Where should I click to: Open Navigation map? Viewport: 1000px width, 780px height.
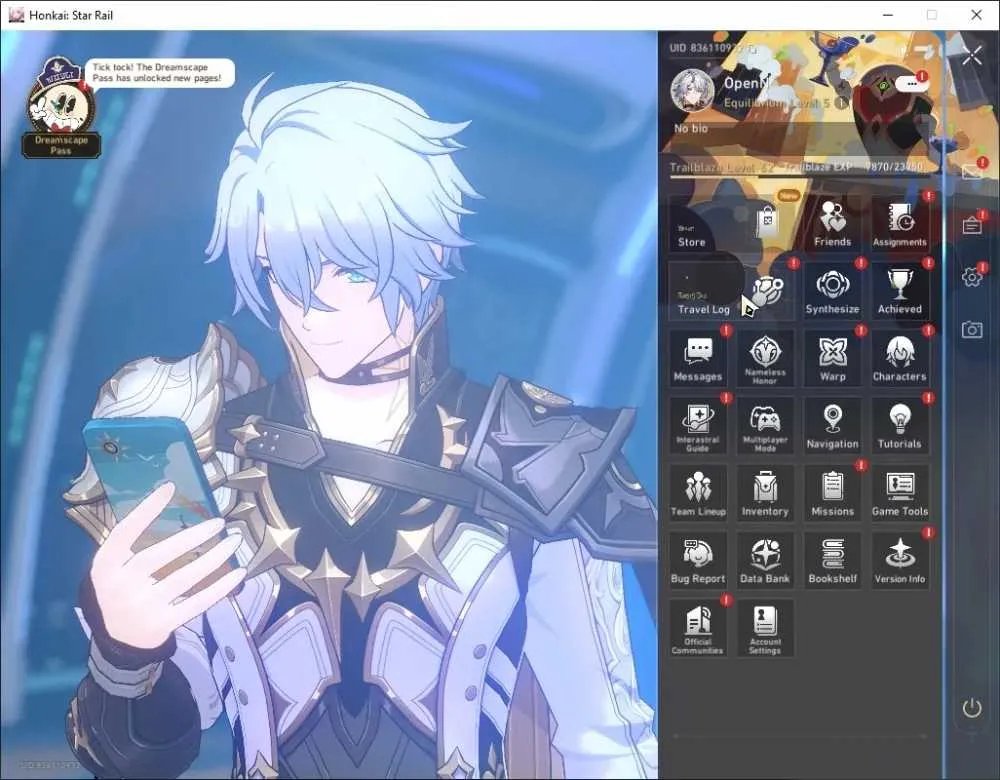click(x=832, y=426)
